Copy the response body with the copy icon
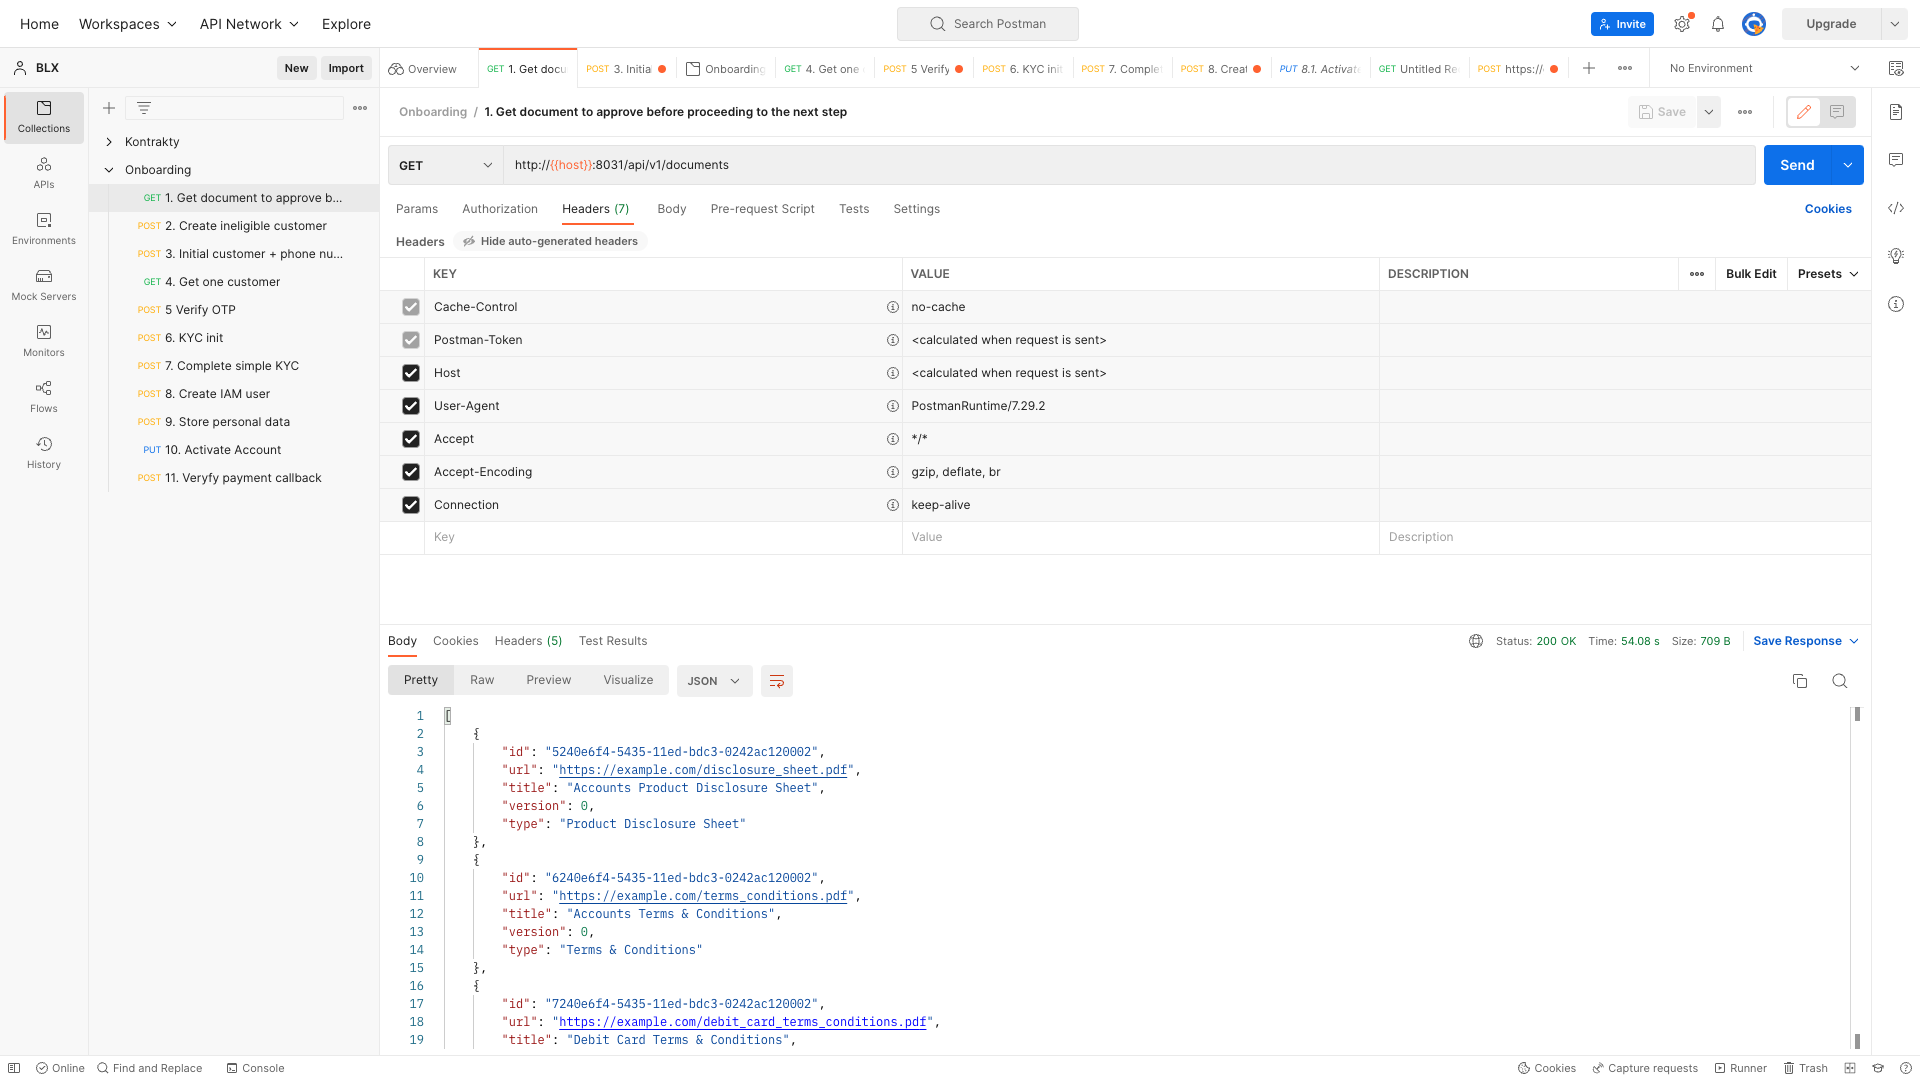This screenshot has height=1080, width=1920. 1799,681
